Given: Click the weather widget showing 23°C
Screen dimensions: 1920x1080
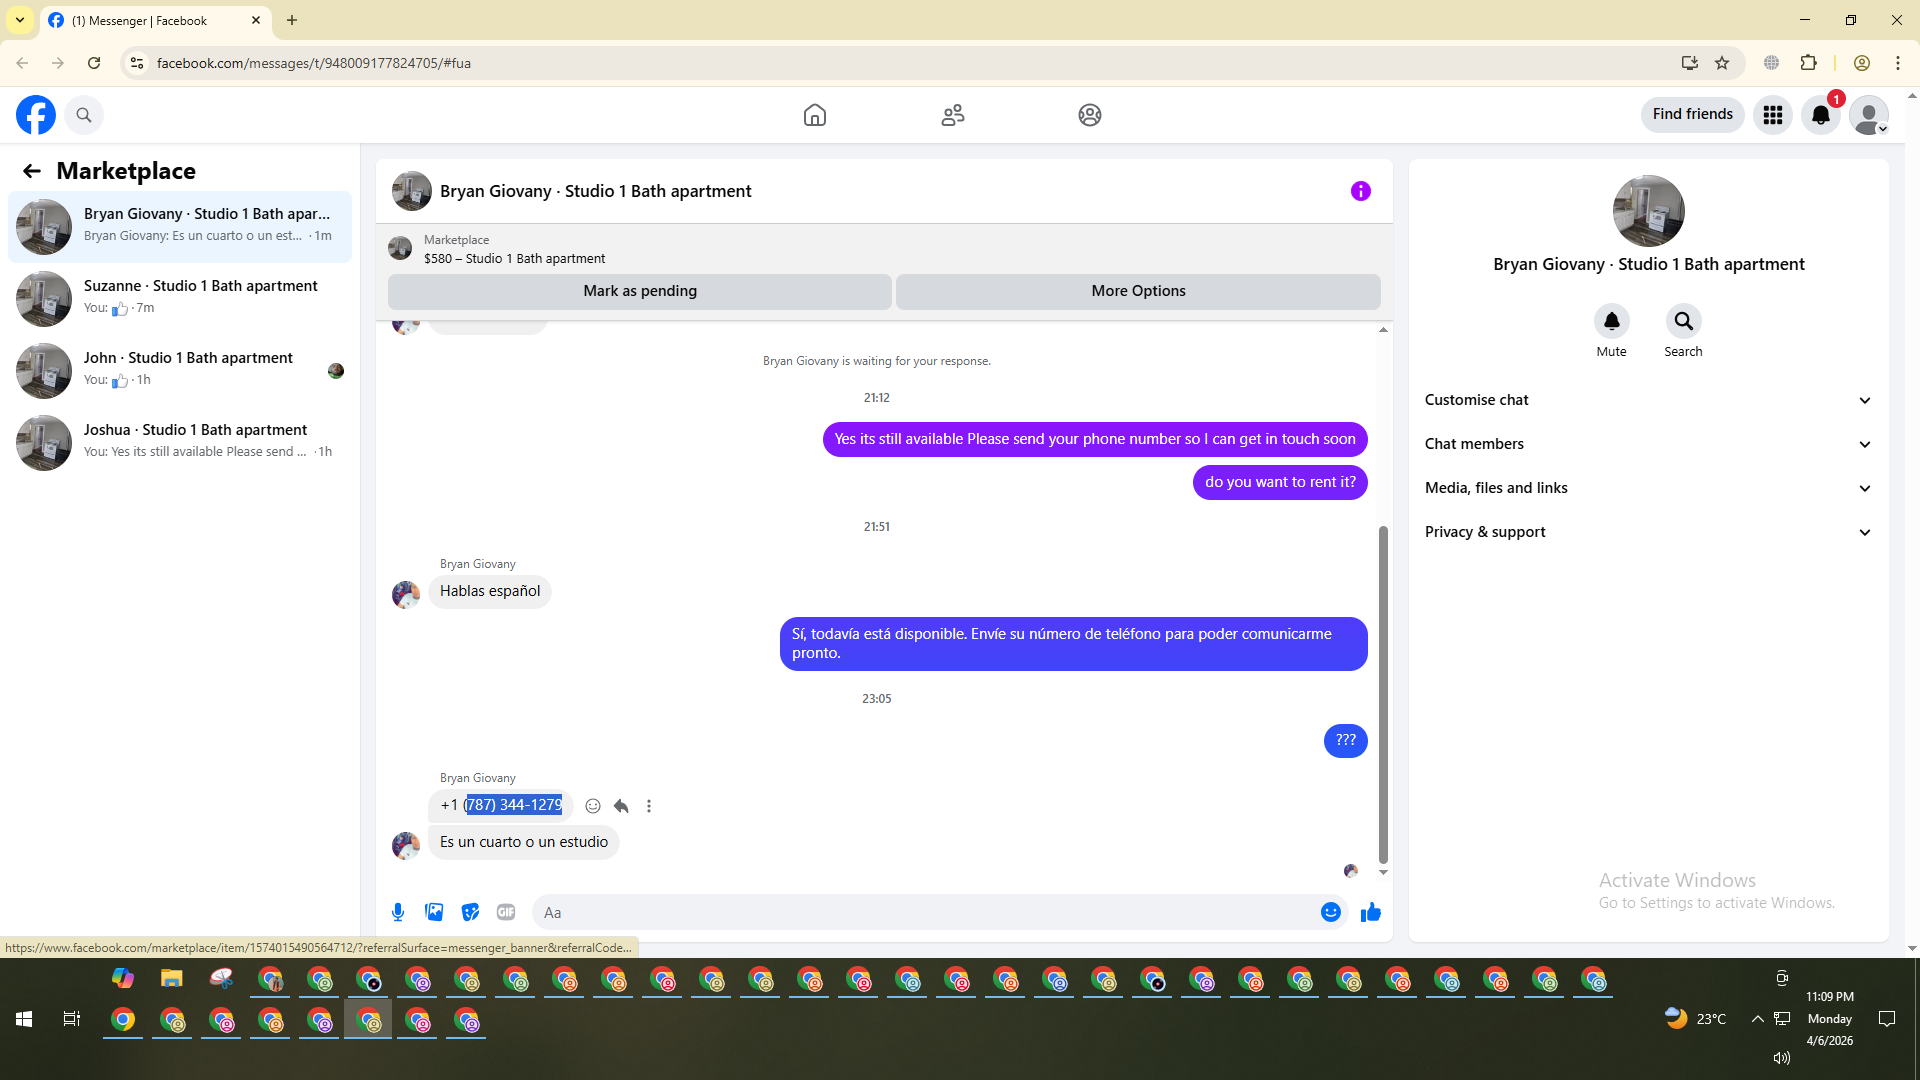Looking at the screenshot, I should (1696, 1019).
